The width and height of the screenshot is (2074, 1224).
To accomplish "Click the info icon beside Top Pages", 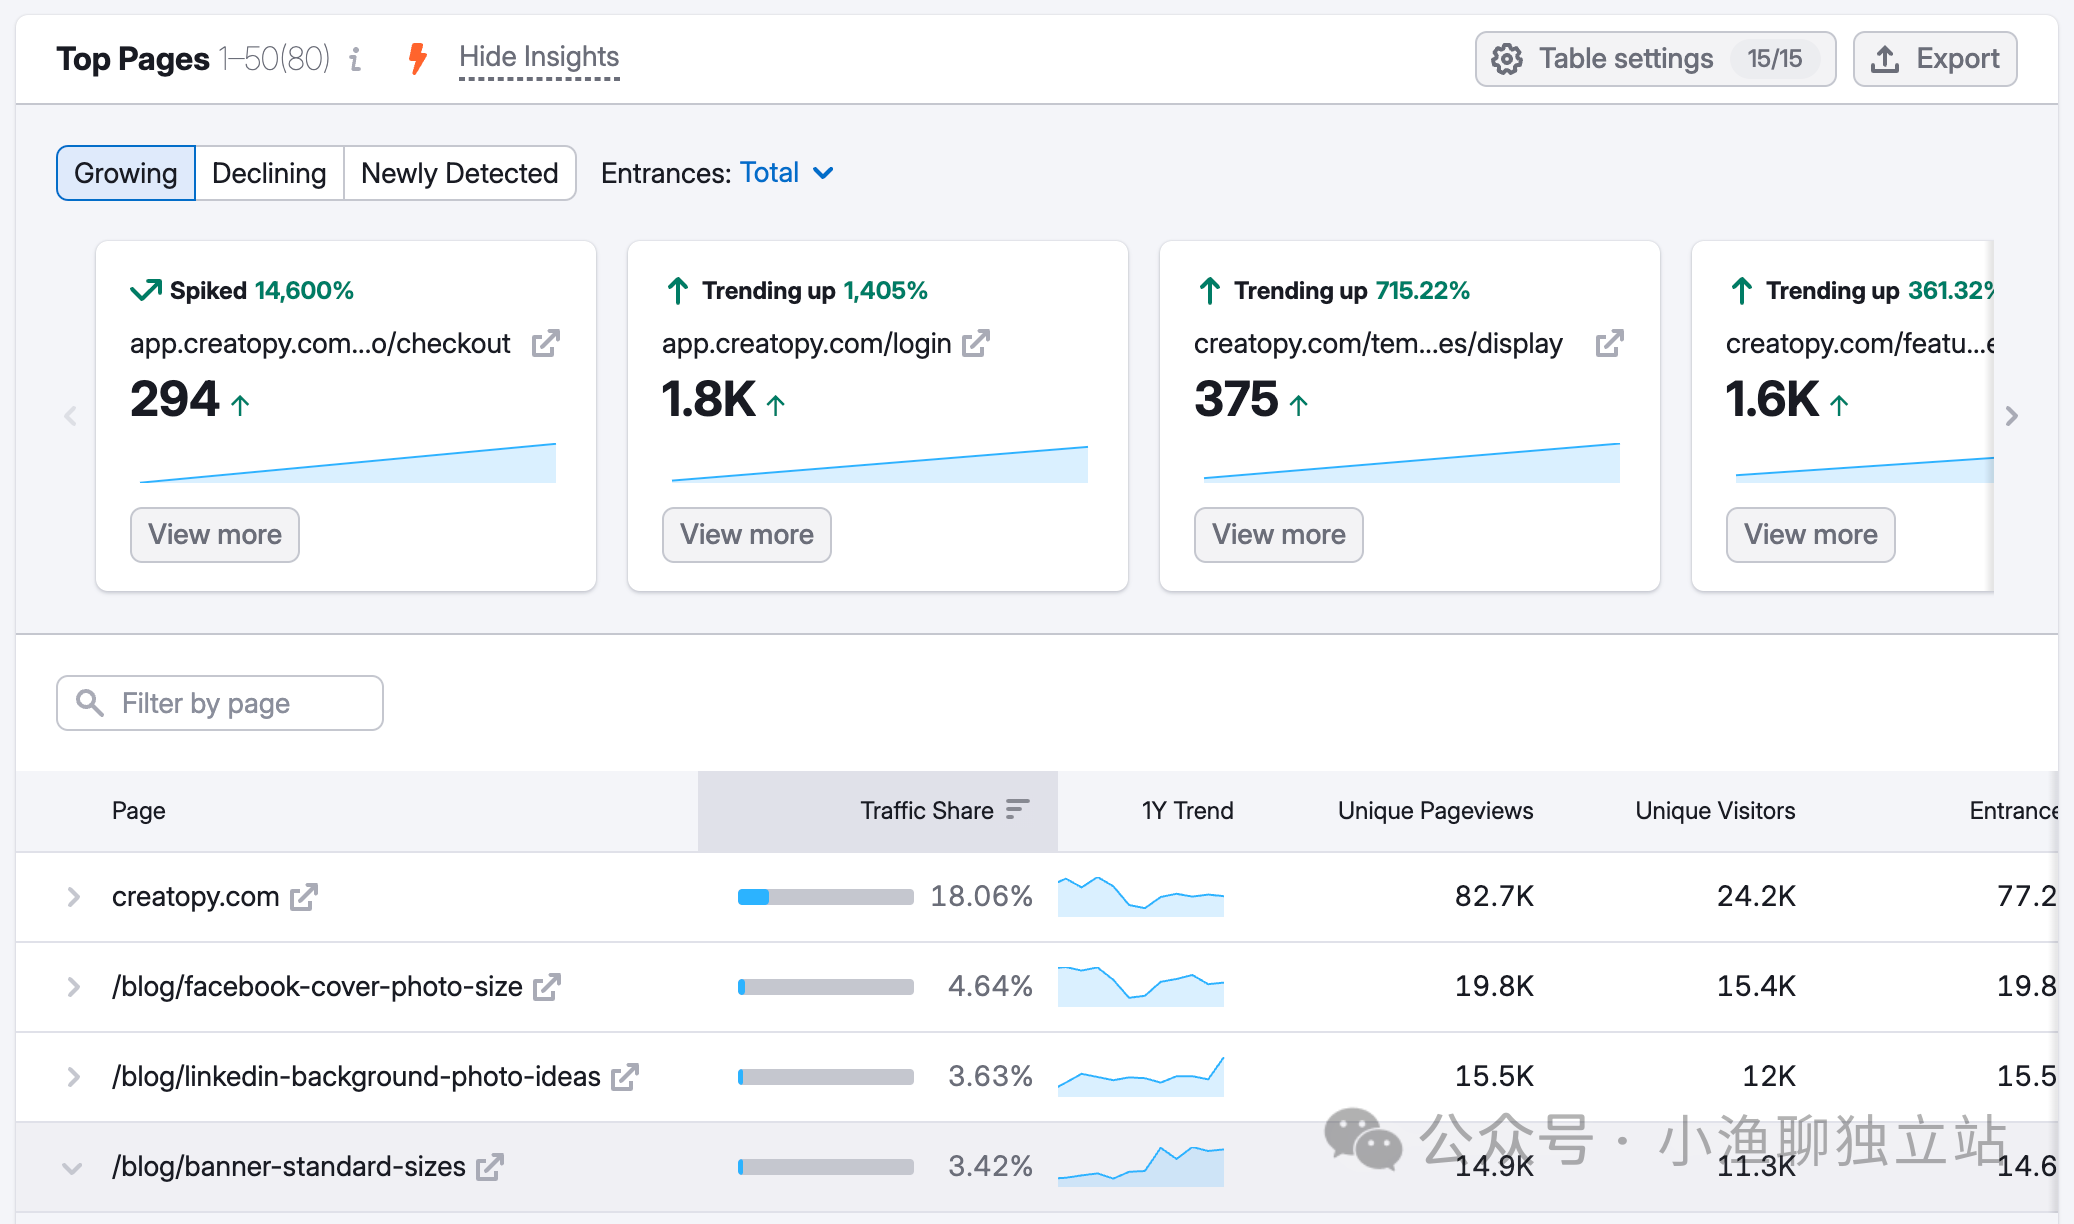I will pyautogui.click(x=355, y=59).
